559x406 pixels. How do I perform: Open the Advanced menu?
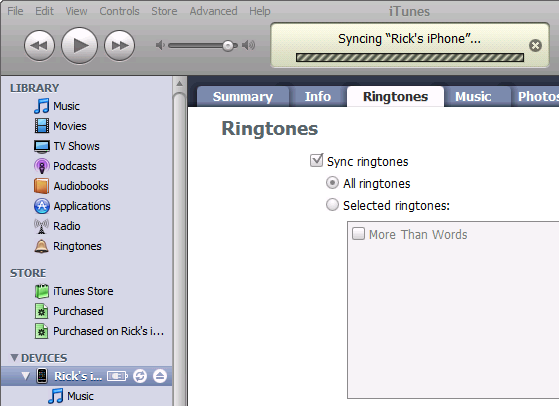point(213,11)
